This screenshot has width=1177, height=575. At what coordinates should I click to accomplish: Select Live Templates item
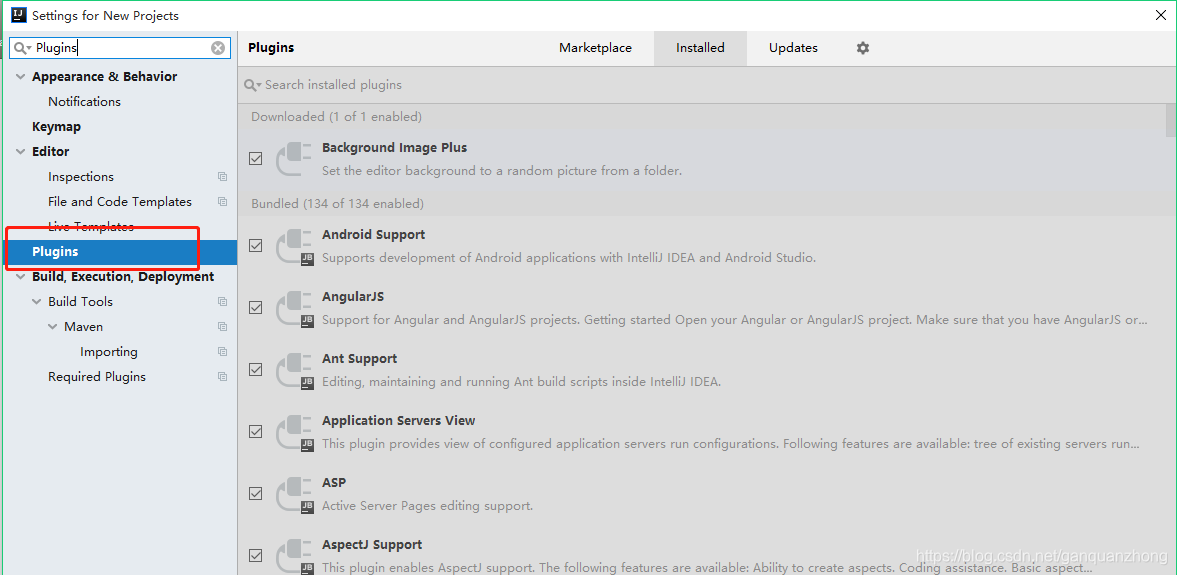coord(91,227)
